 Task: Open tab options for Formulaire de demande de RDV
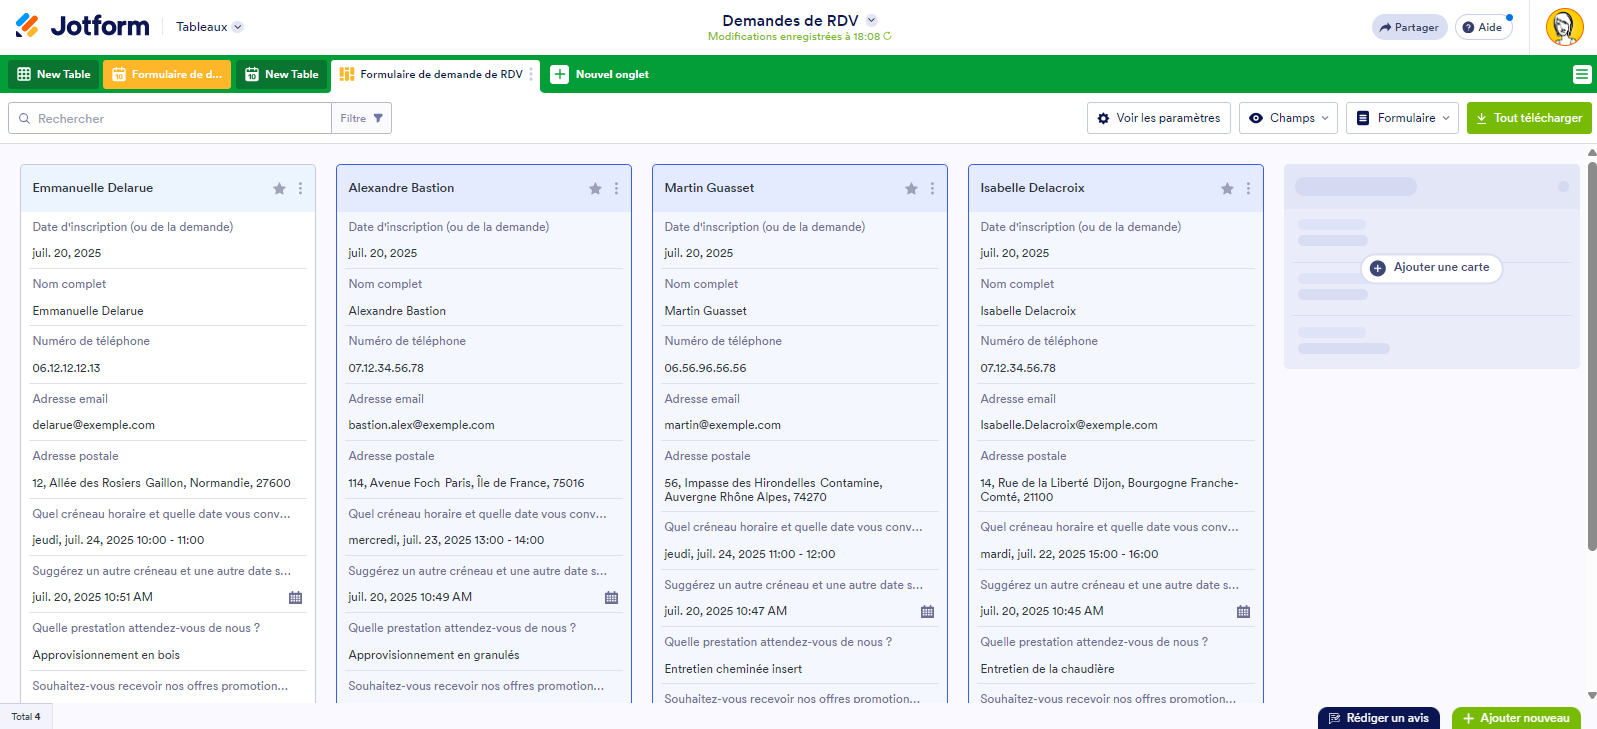(531, 74)
